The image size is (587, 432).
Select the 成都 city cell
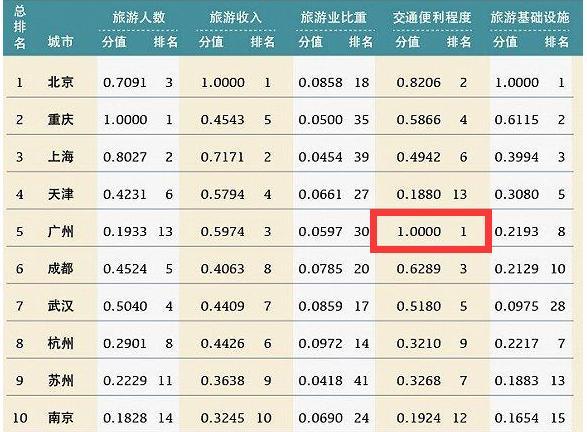[x=60, y=268]
